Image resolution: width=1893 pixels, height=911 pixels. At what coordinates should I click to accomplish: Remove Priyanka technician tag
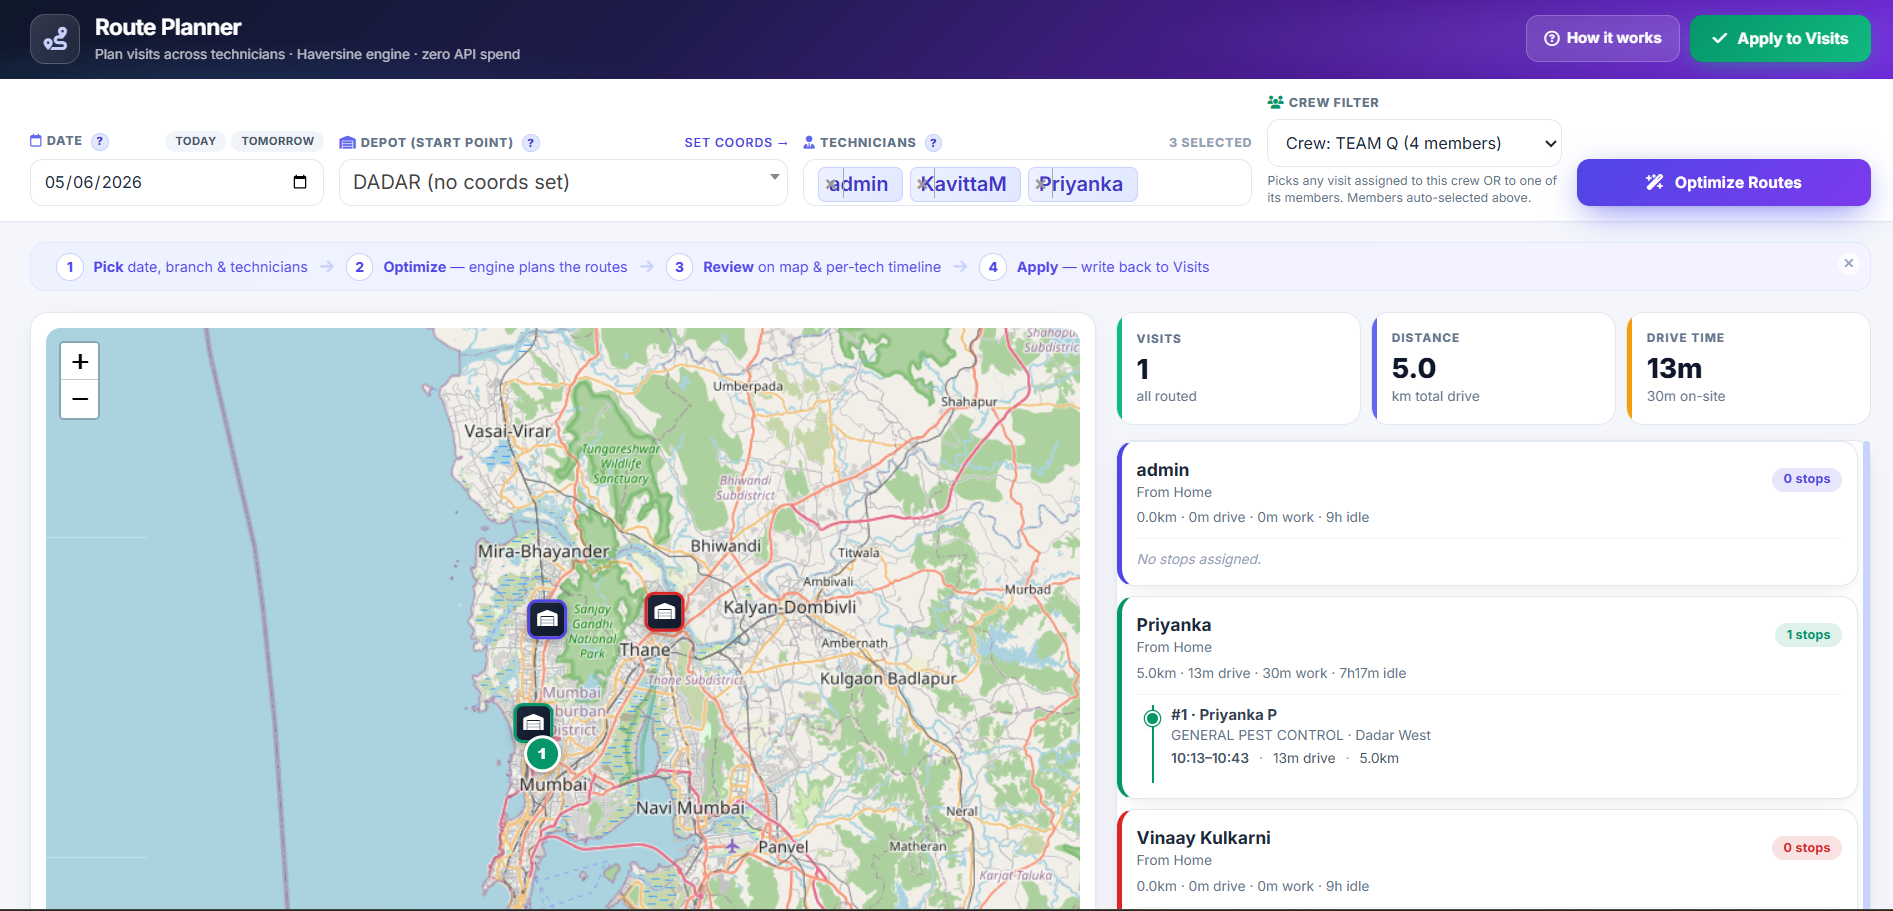tap(1041, 184)
